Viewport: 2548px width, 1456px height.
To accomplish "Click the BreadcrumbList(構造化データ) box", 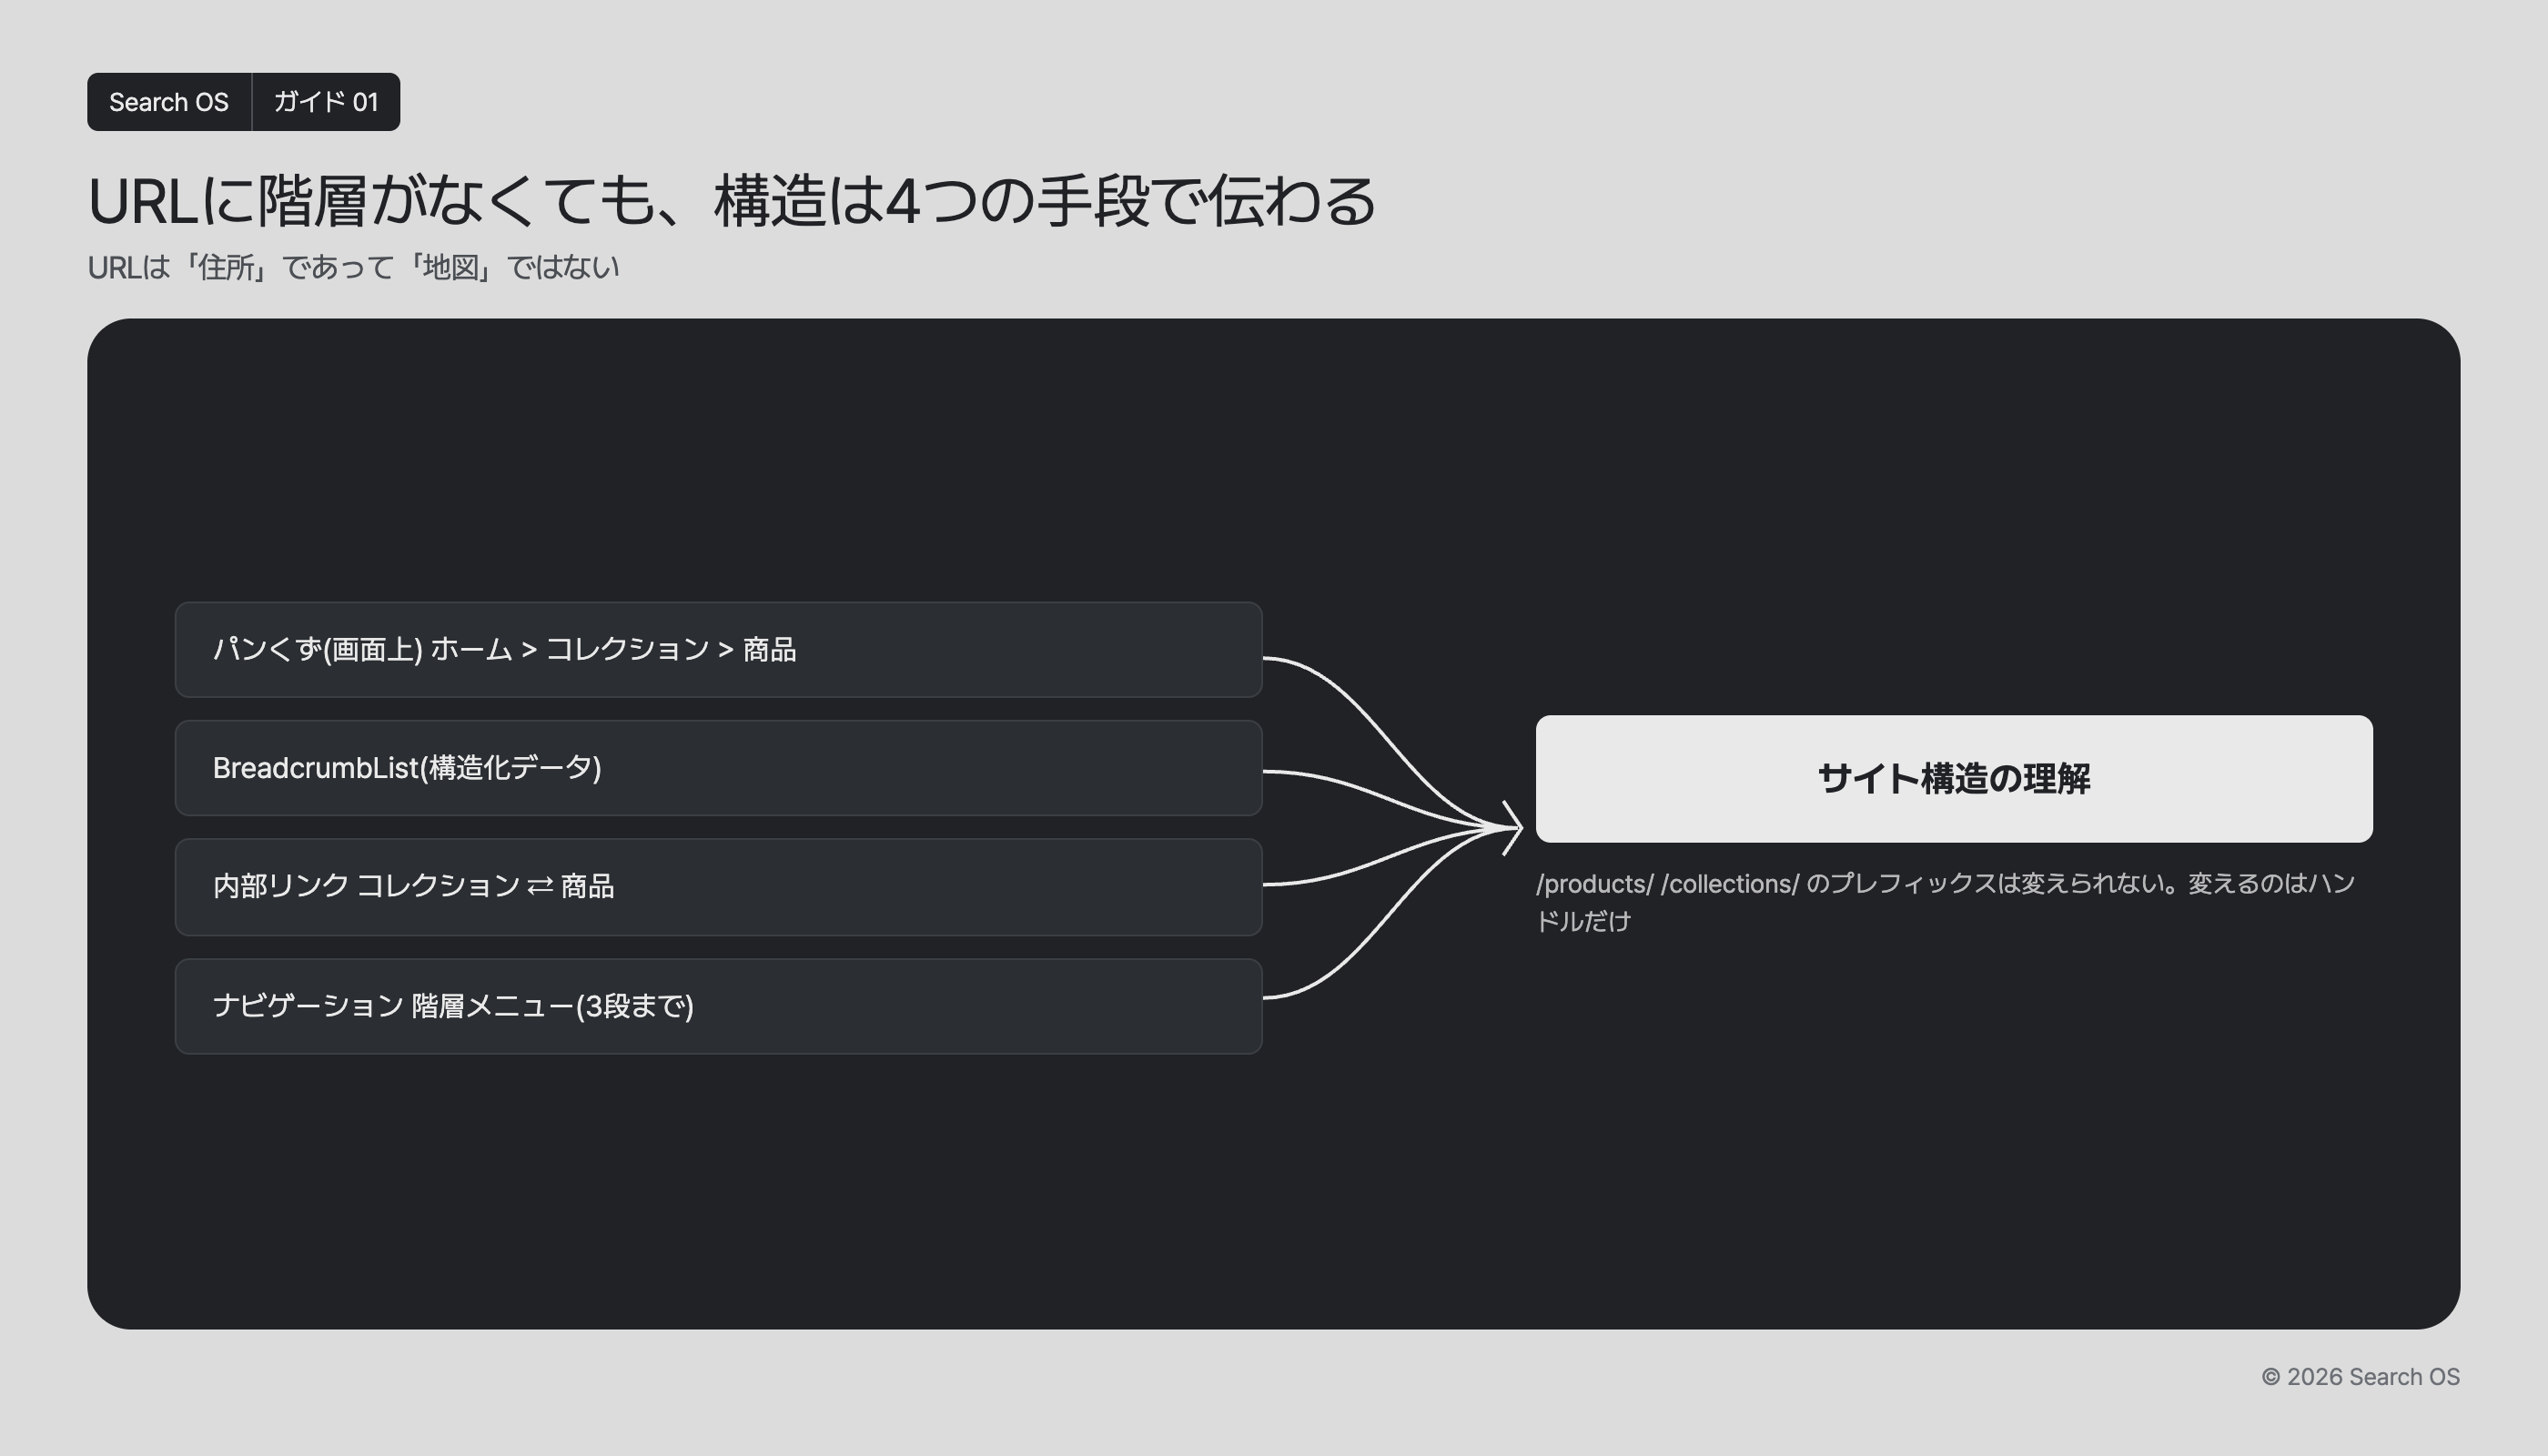I will [718, 768].
